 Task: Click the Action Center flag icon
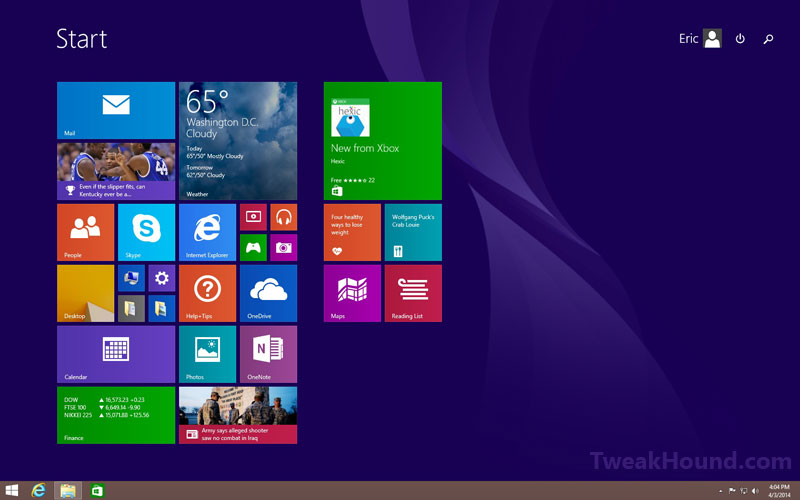[732, 491]
